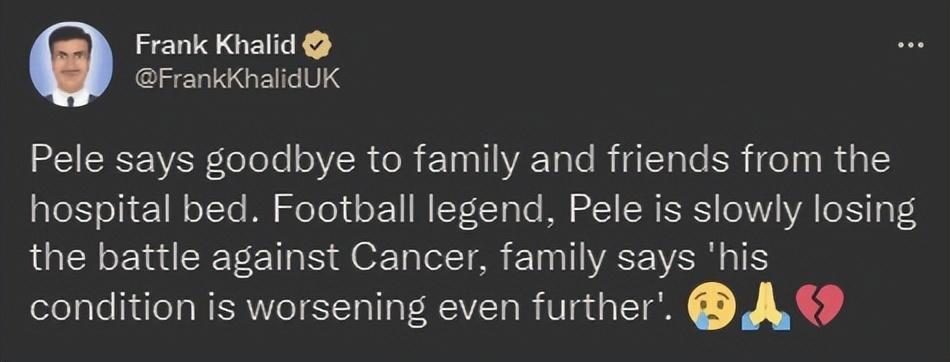Click the word Cancer in tweet
Screen dimensions: 950x362
click(x=422, y=261)
